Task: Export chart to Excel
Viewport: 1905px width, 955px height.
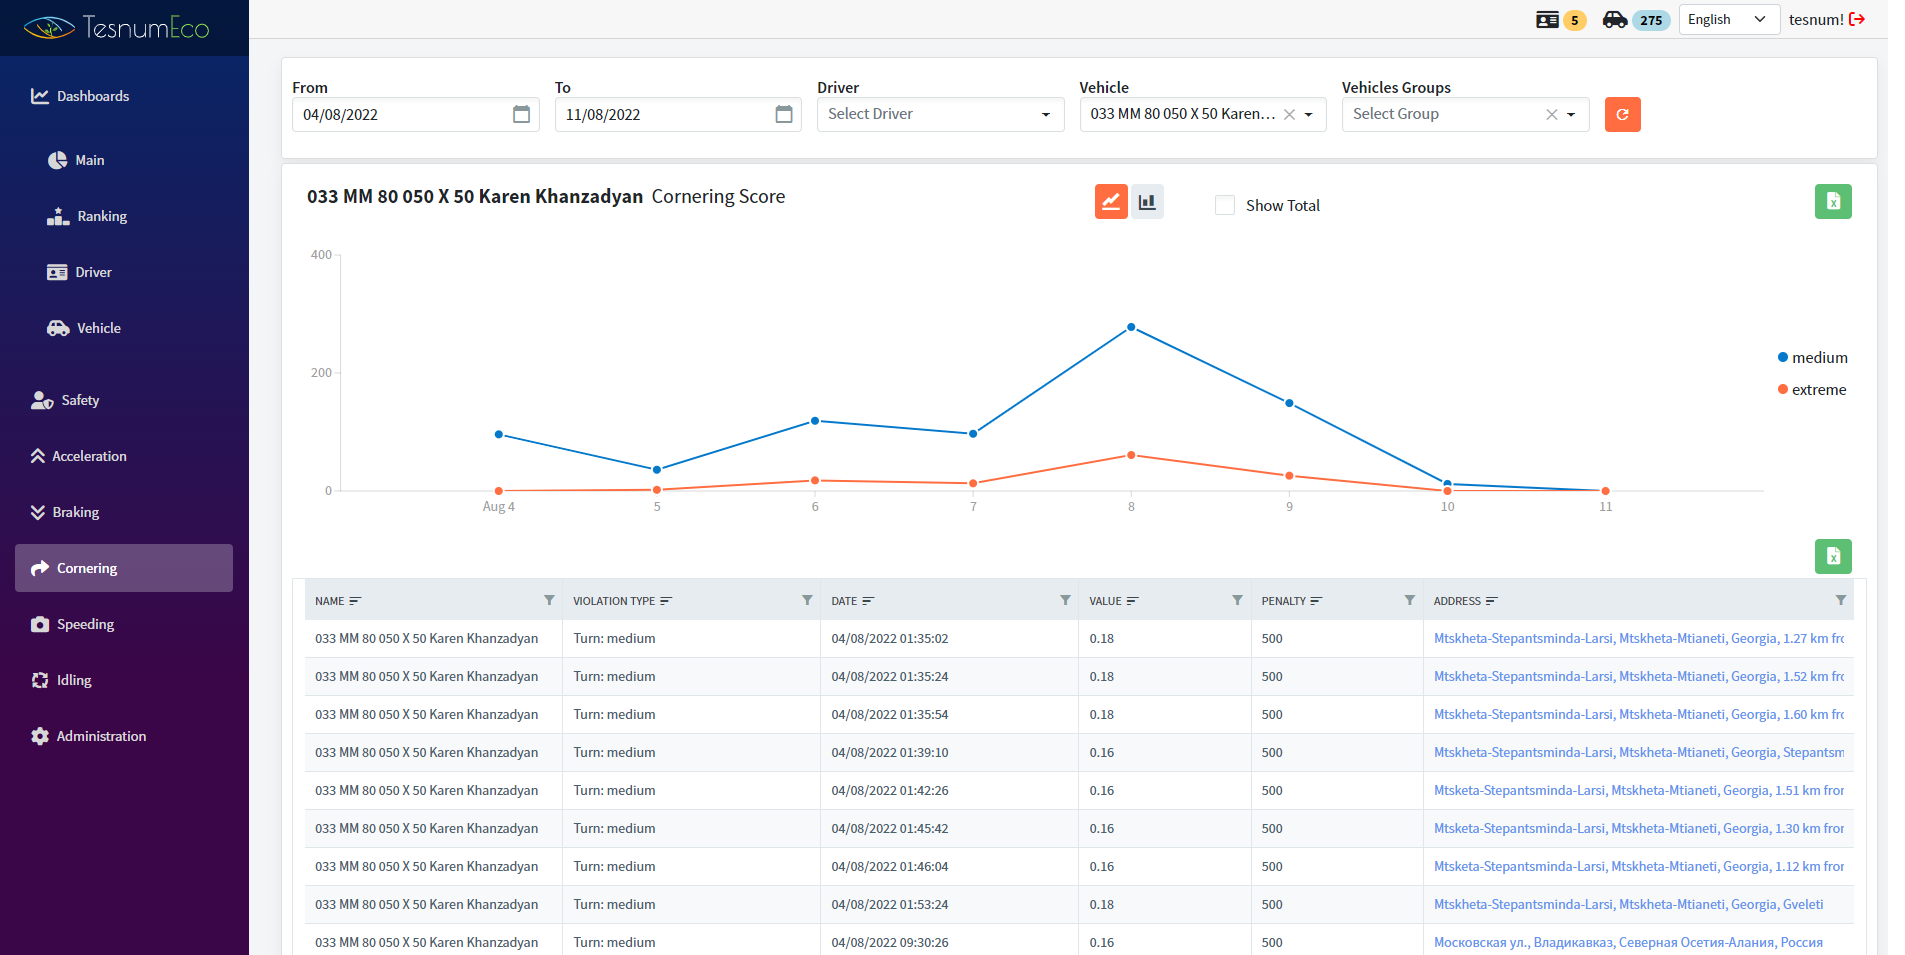Action: [x=1832, y=201]
